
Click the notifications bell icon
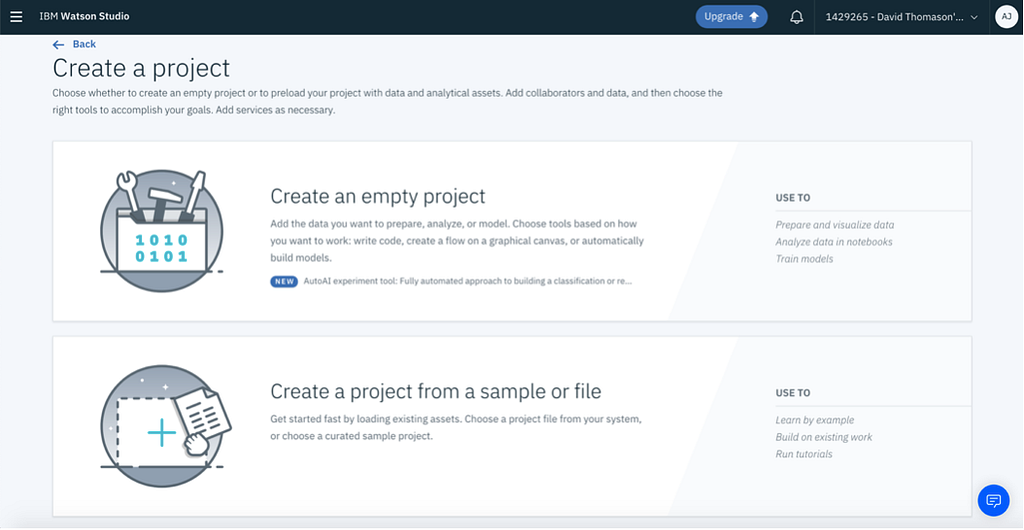point(796,17)
